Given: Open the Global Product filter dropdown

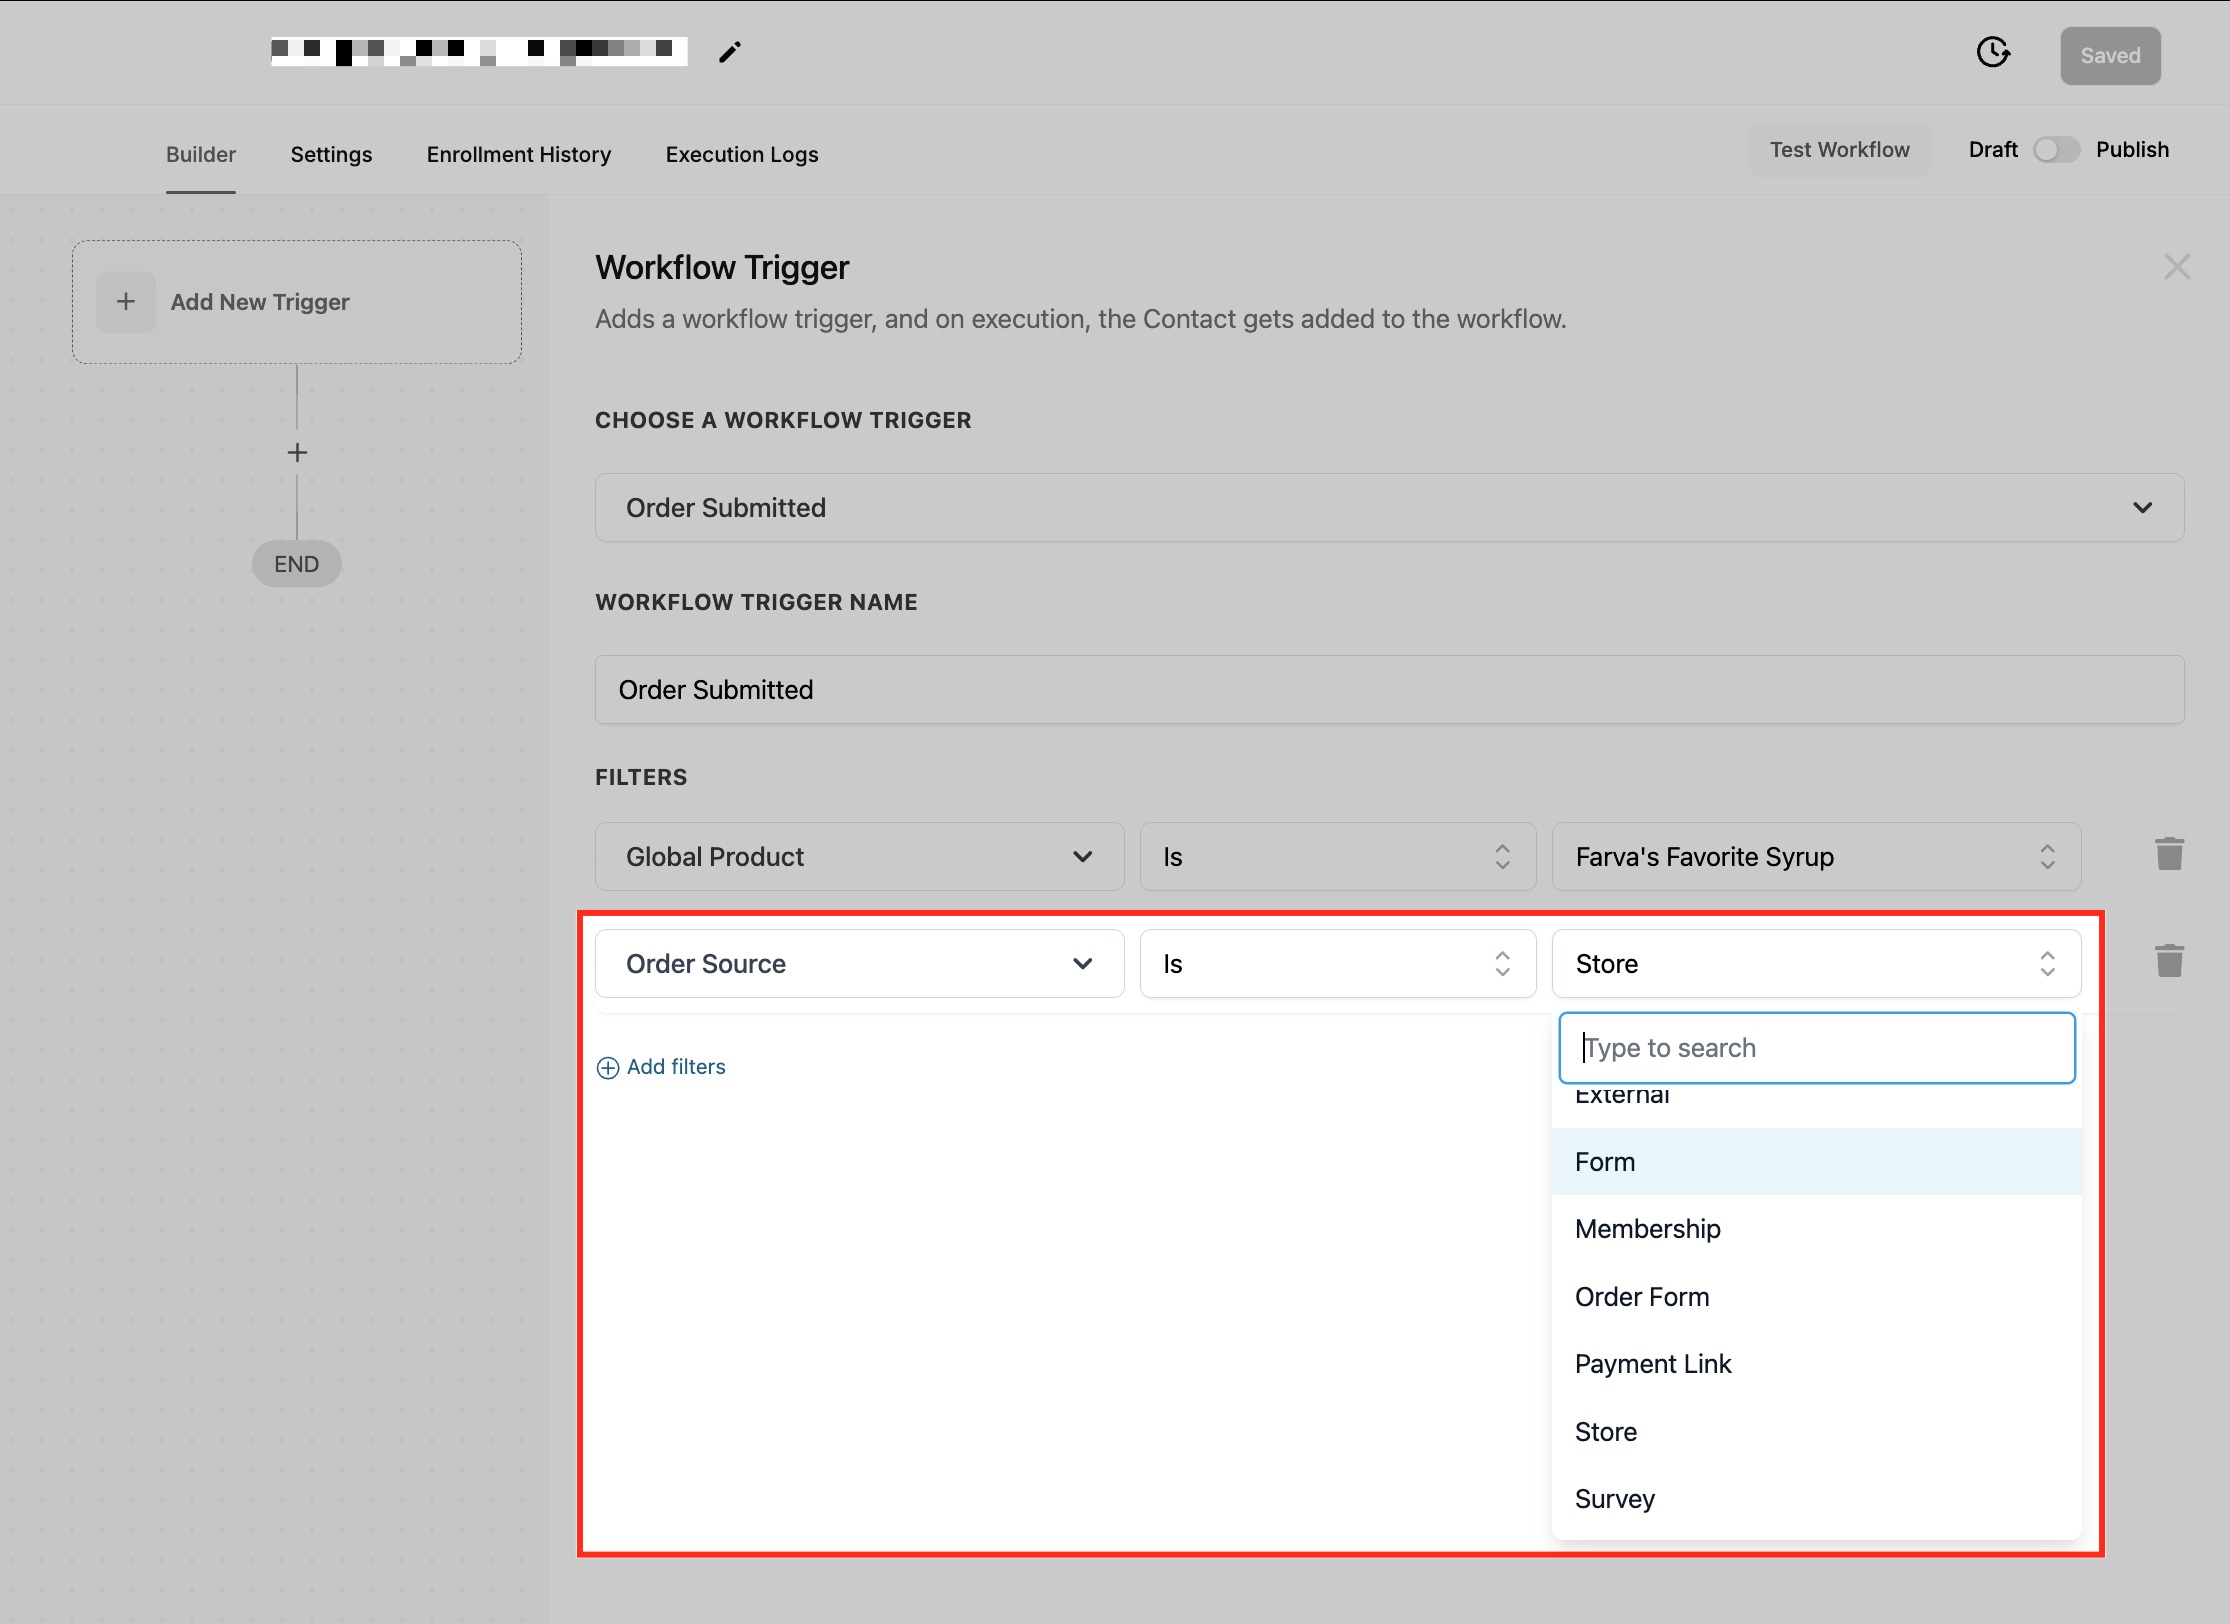Looking at the screenshot, I should [x=859, y=857].
